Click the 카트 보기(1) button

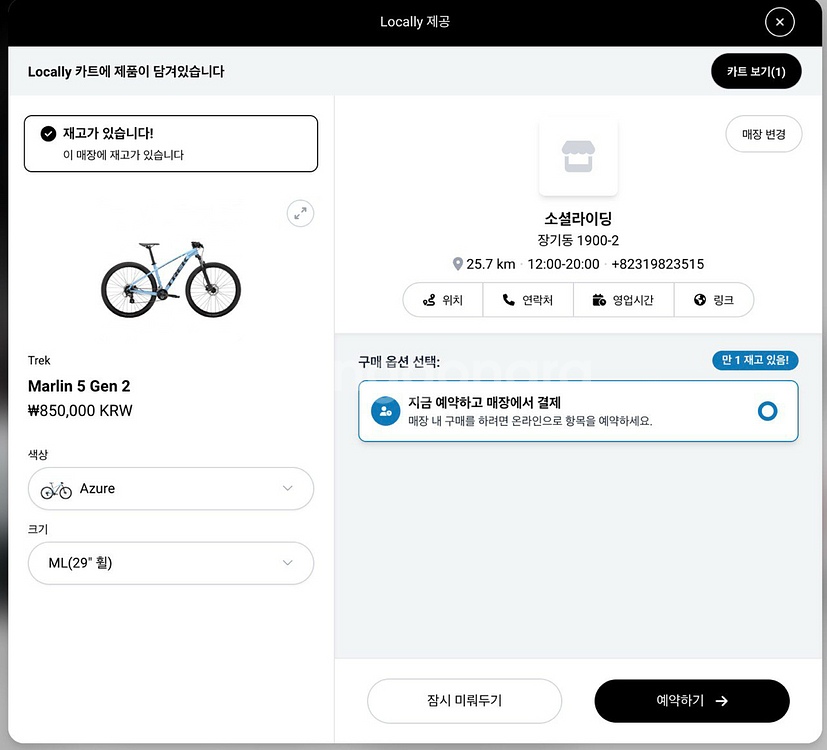(x=756, y=72)
